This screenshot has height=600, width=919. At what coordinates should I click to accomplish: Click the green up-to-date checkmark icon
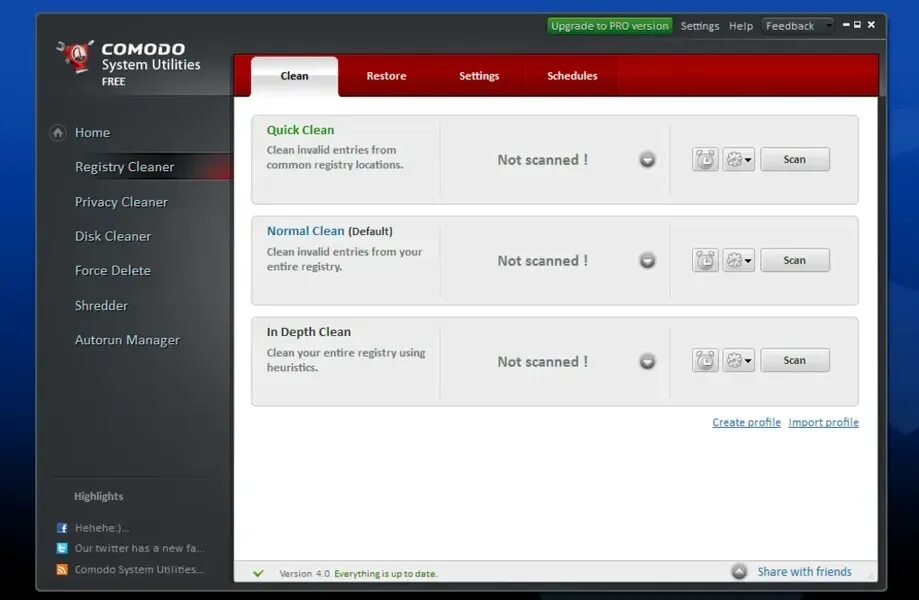pos(258,574)
